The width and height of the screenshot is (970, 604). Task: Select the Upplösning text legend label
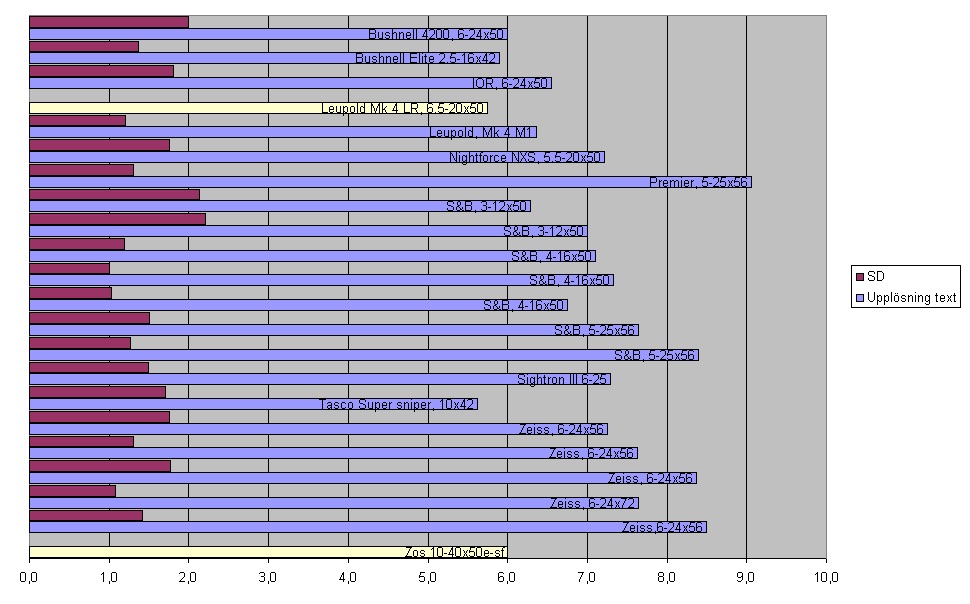[x=913, y=298]
